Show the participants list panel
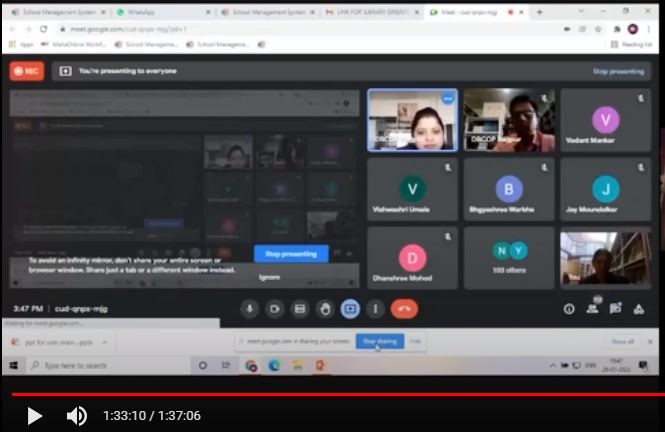 click(592, 309)
